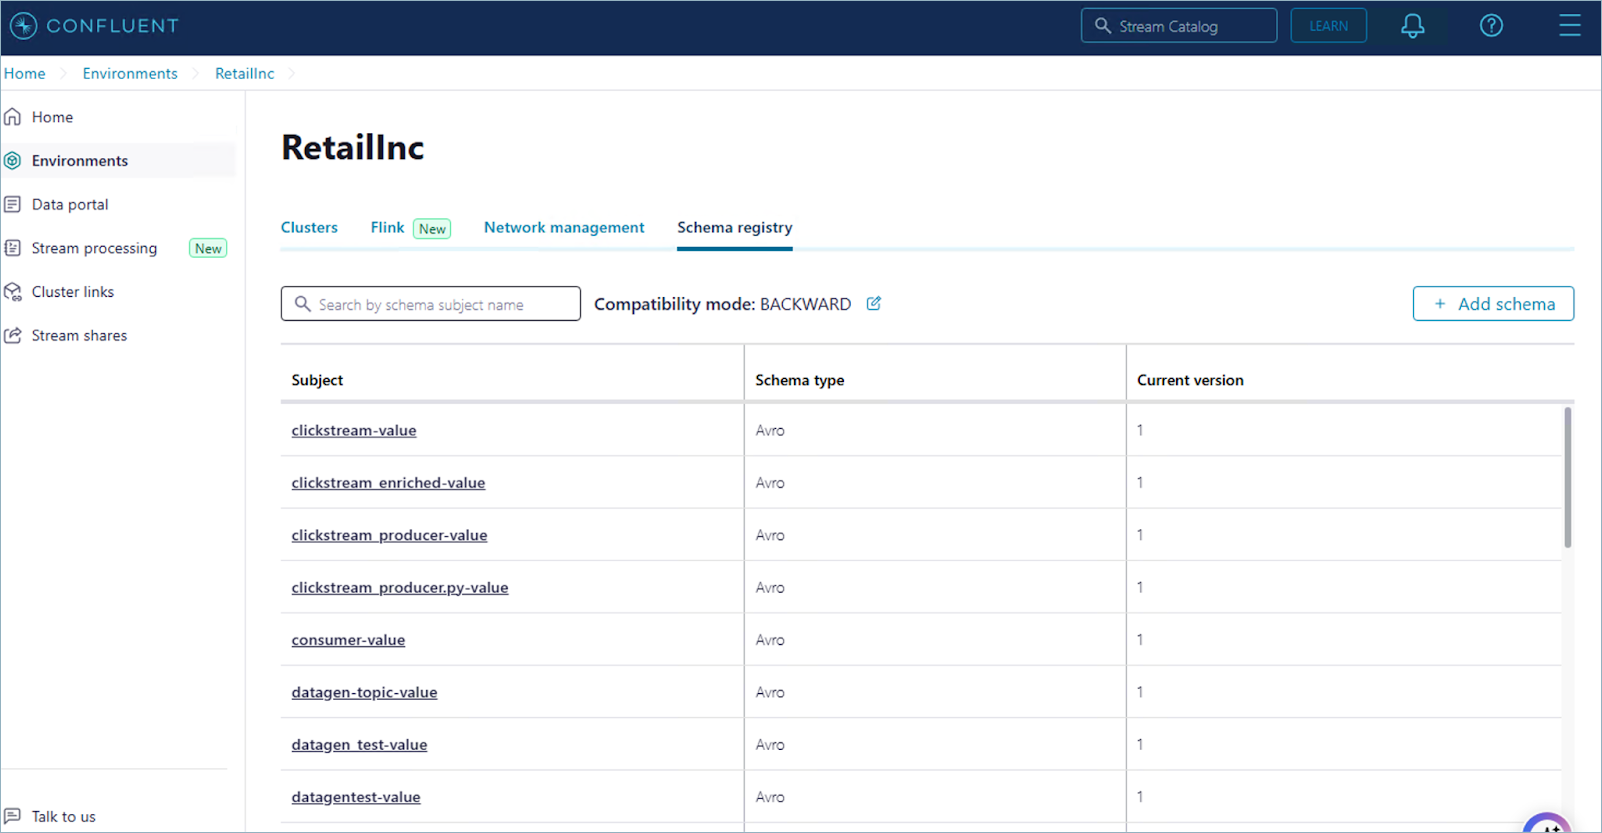Click the Stream processing icon in sidebar

tap(13, 248)
